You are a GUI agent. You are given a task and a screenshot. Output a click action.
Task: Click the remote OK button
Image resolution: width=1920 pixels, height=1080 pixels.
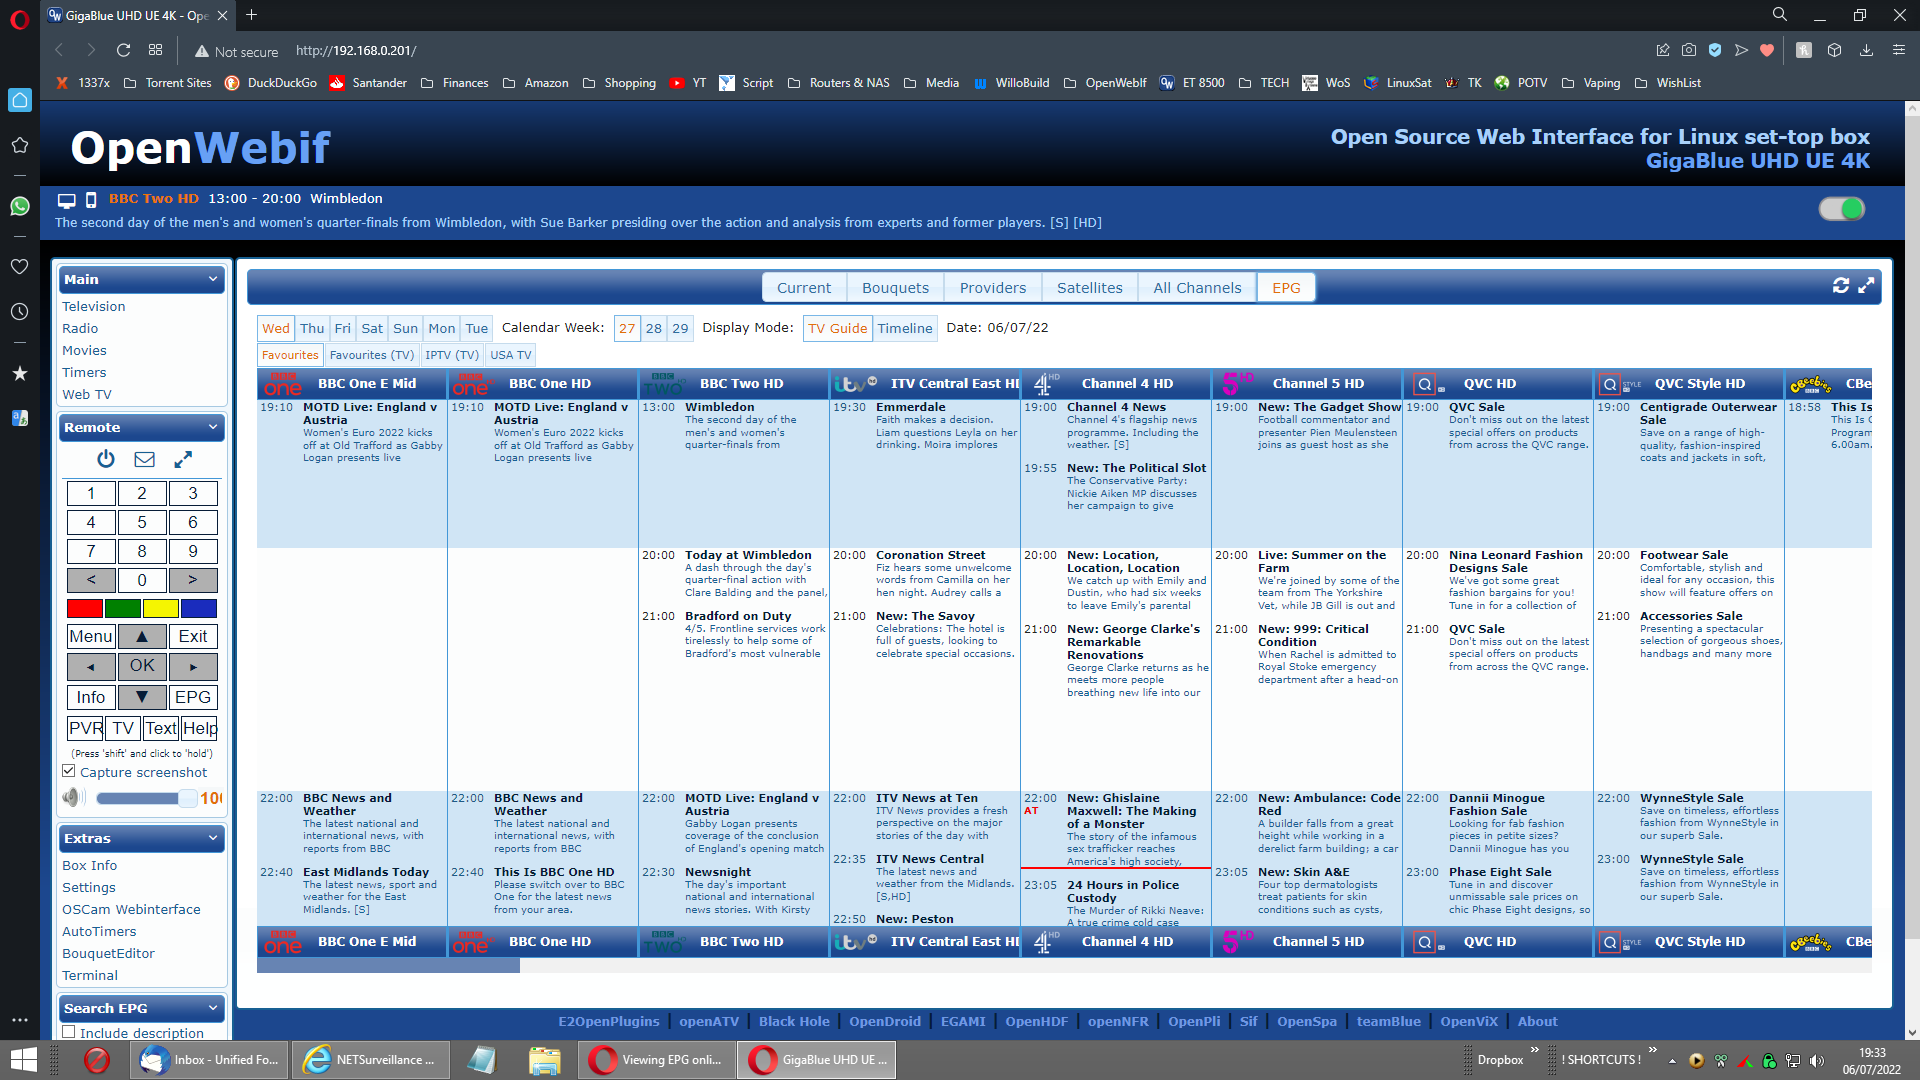point(142,666)
